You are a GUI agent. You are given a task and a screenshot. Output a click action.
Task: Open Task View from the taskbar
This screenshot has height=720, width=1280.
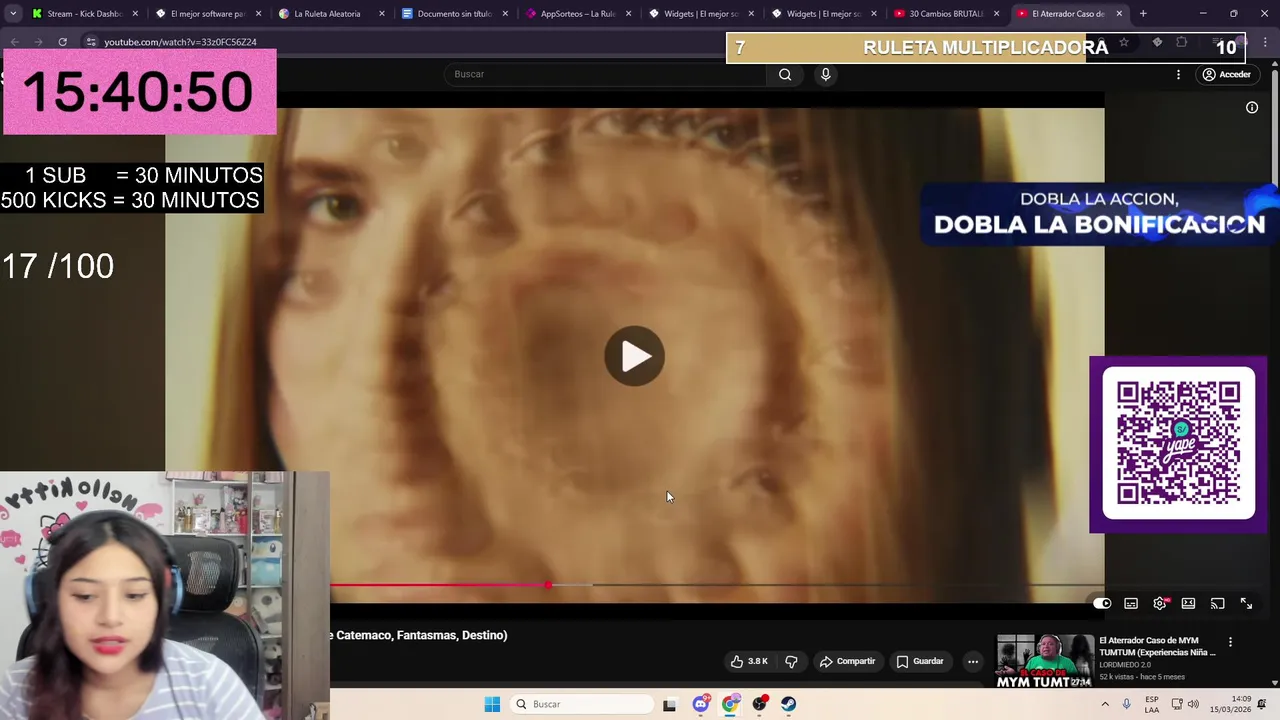[669, 704]
